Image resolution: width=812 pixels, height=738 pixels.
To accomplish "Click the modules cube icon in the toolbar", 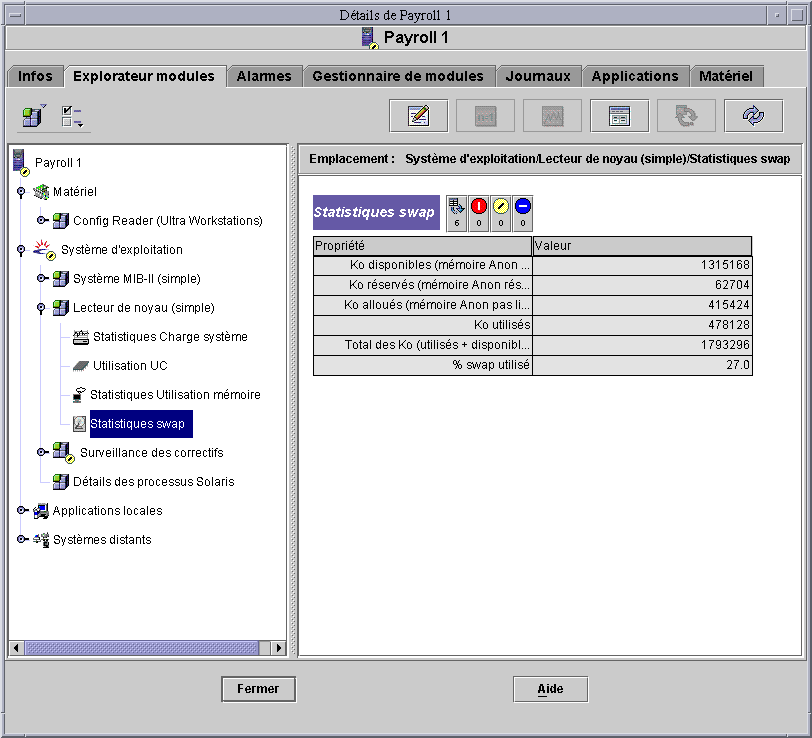I will (34, 115).
